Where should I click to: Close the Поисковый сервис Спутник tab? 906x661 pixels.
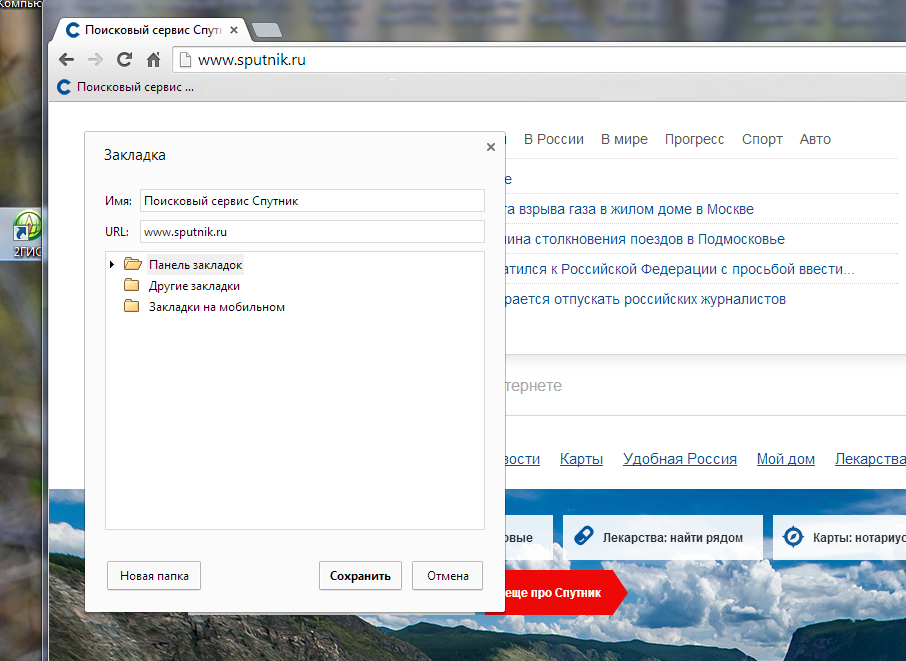click(234, 30)
